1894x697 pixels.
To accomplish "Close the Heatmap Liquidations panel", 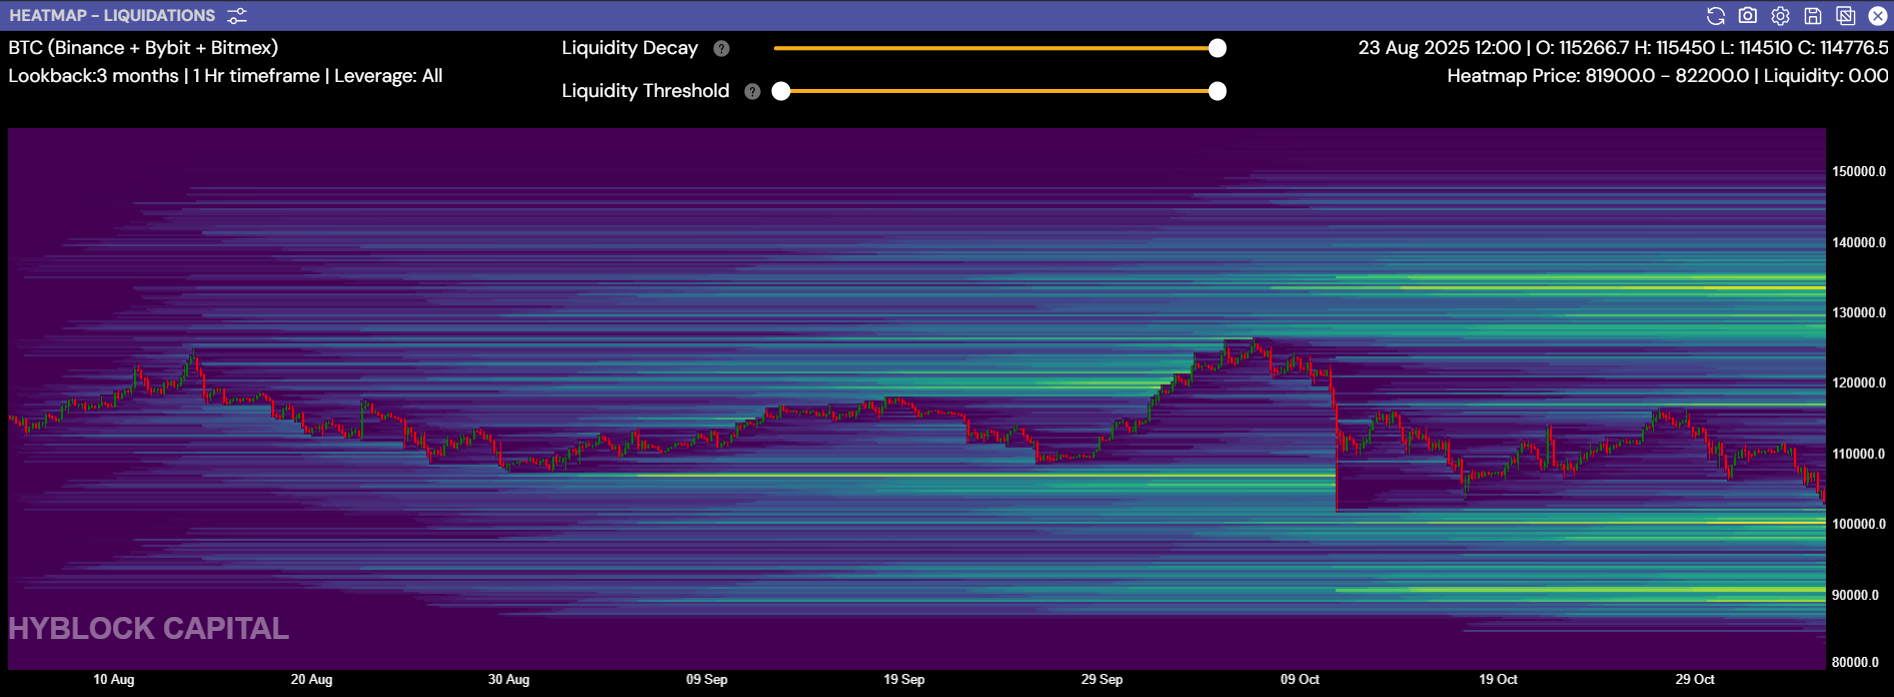I will pos(1878,16).
